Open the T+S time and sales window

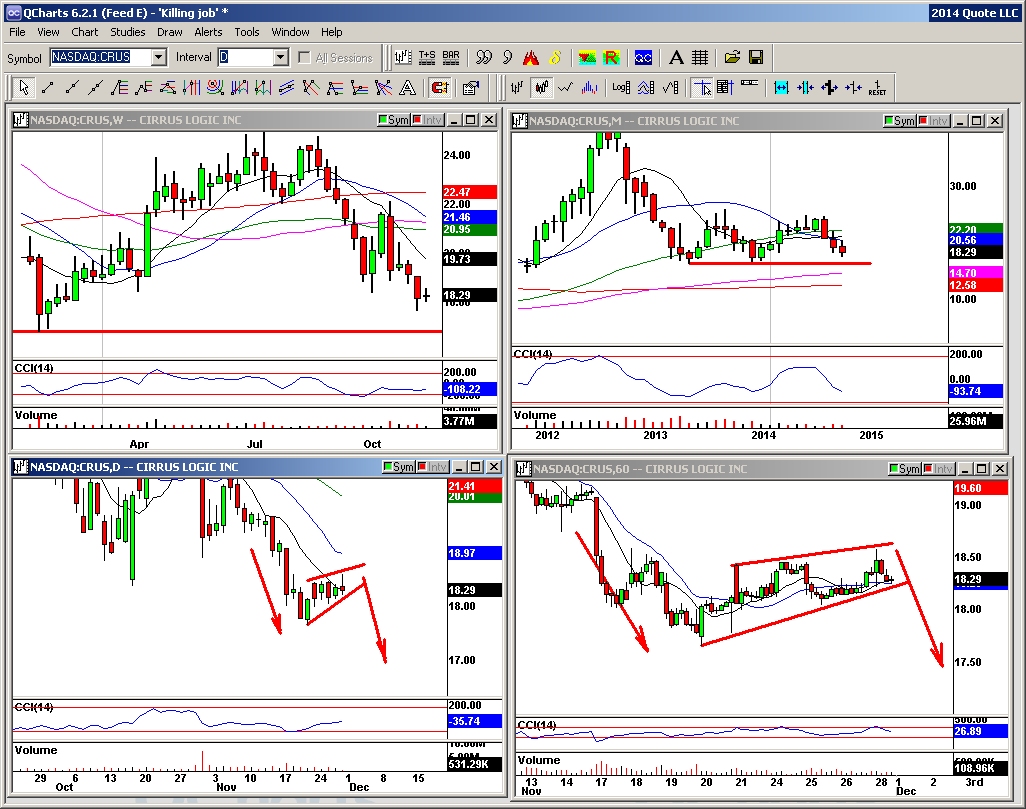(x=427, y=58)
